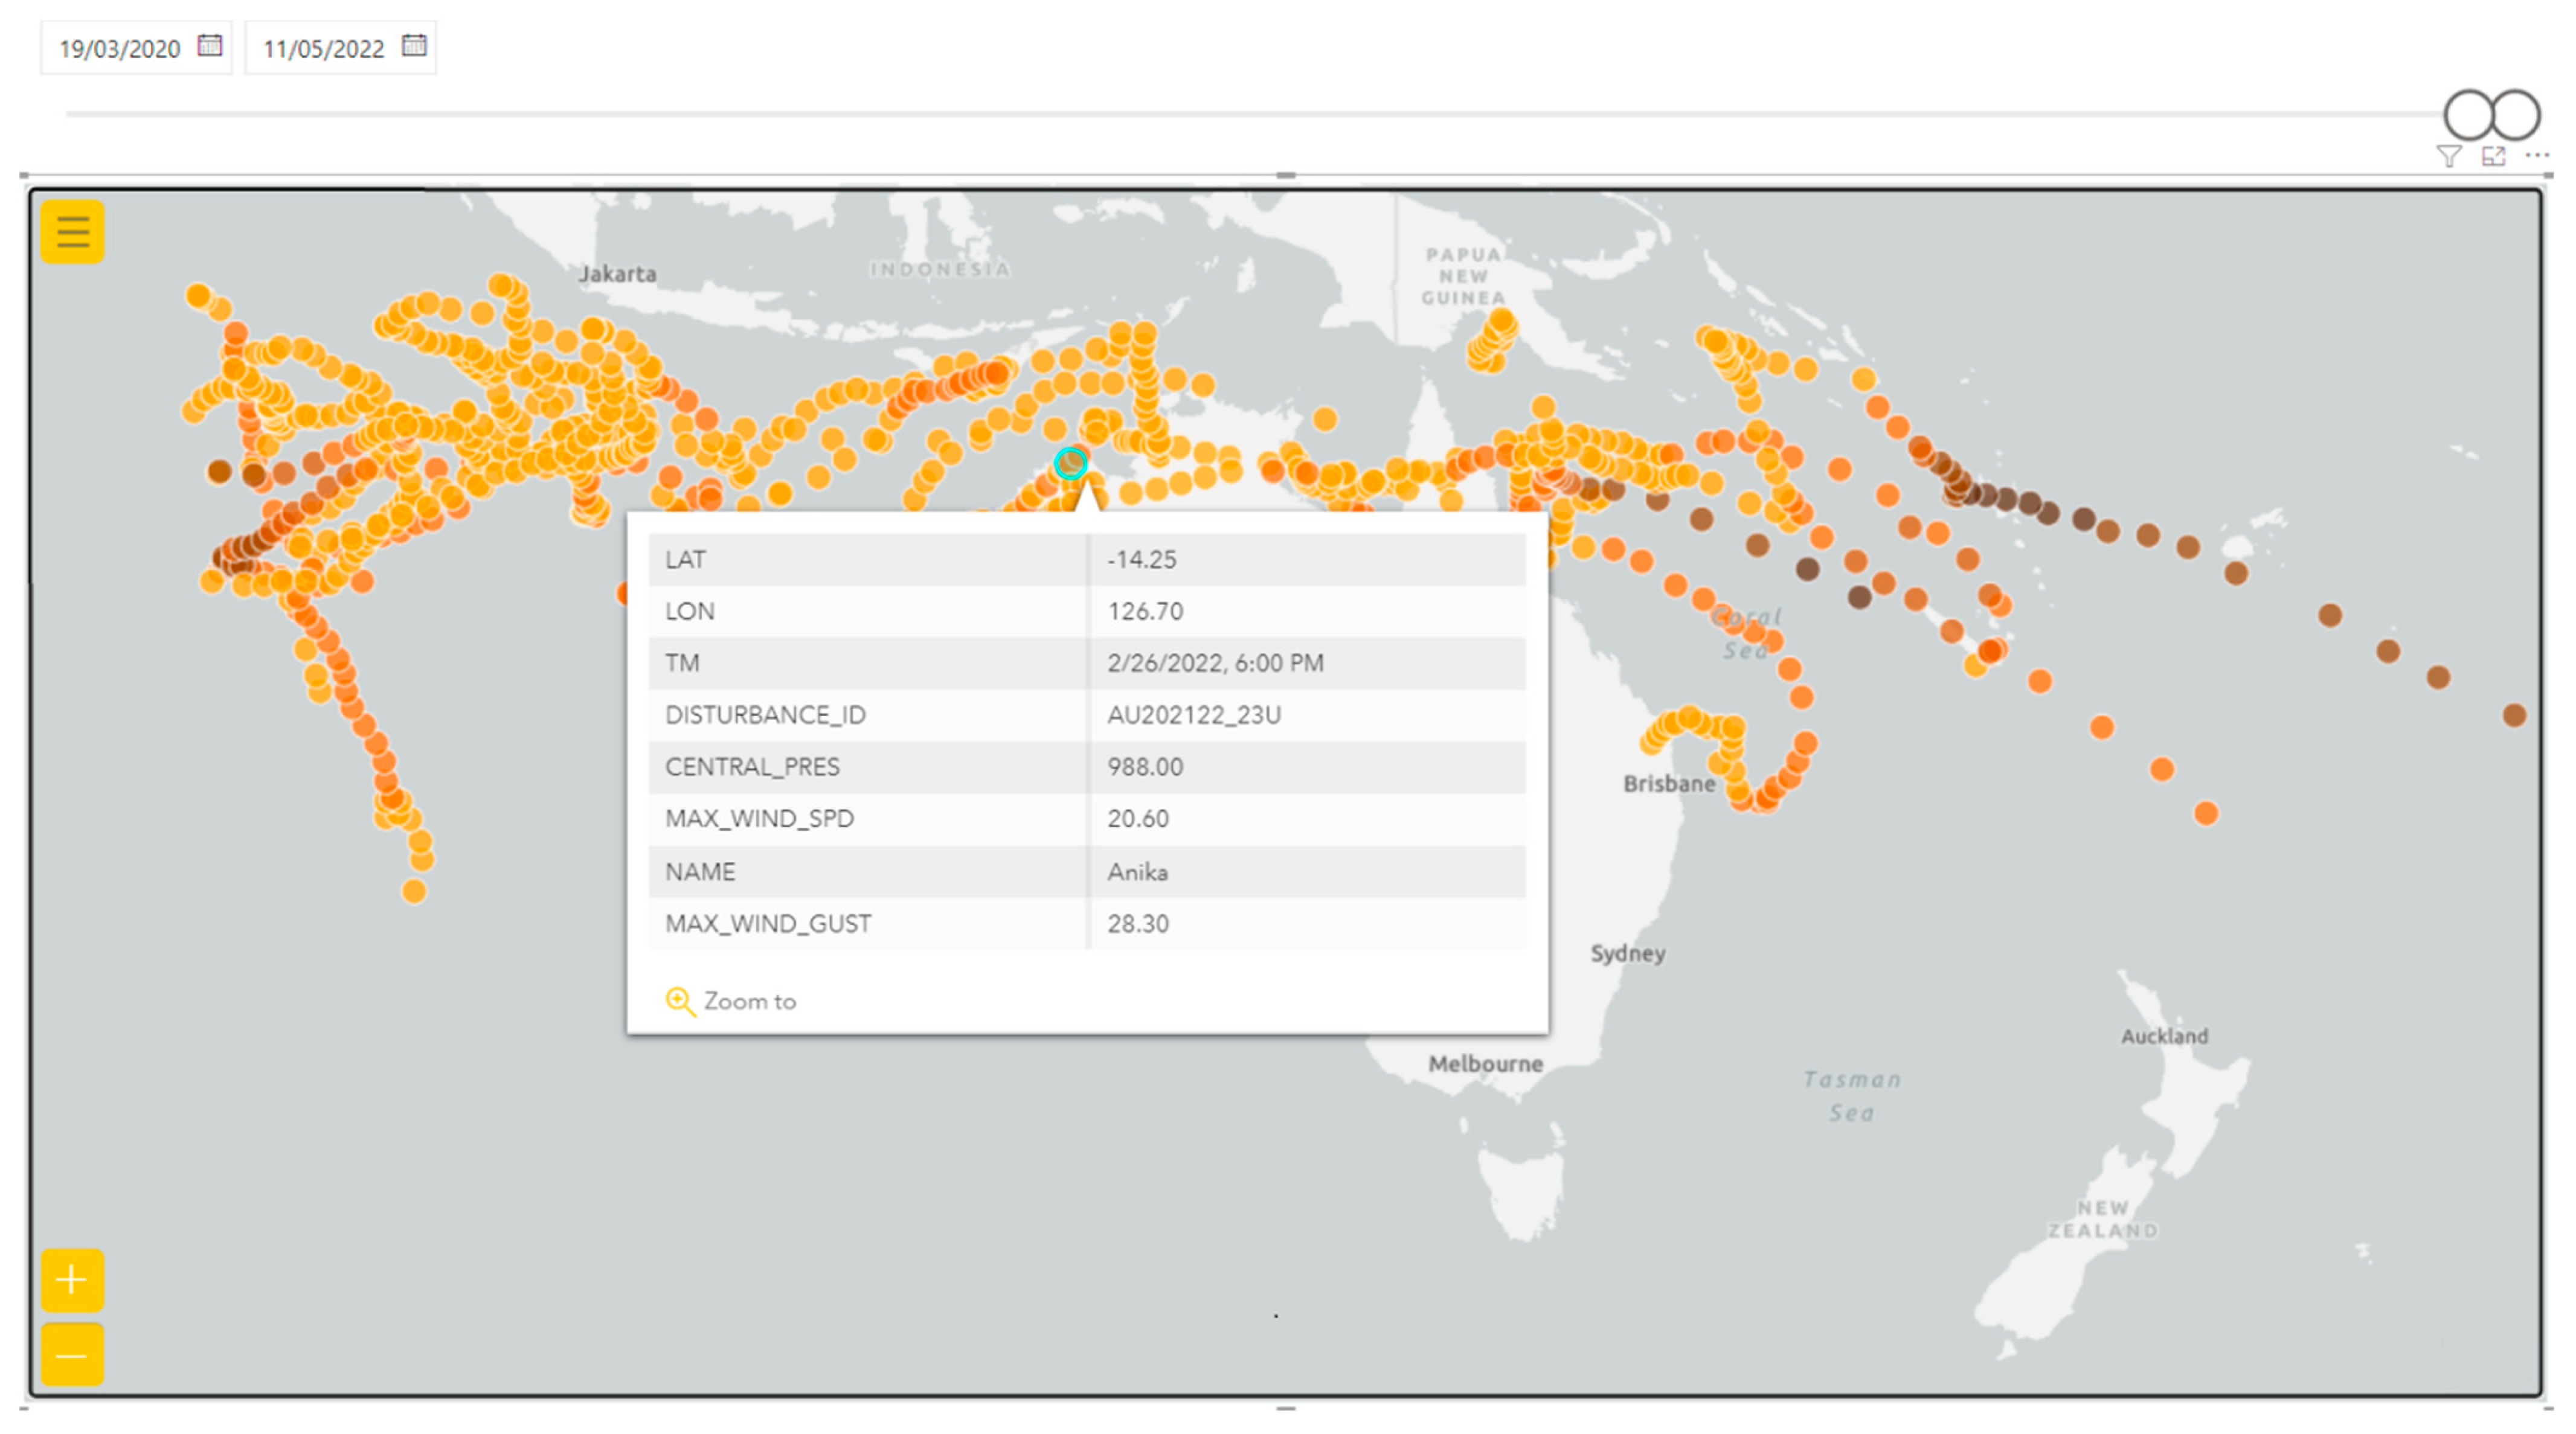Click the yellow minus zoom-out button

click(72, 1355)
